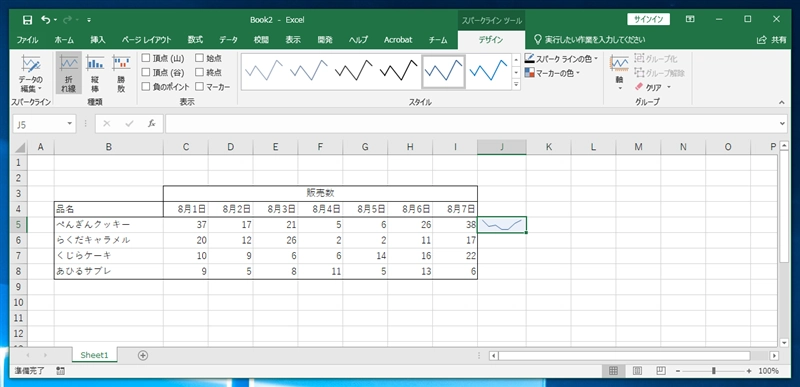Open the Quick Access Toolbar customize arrow

pos(89,20)
